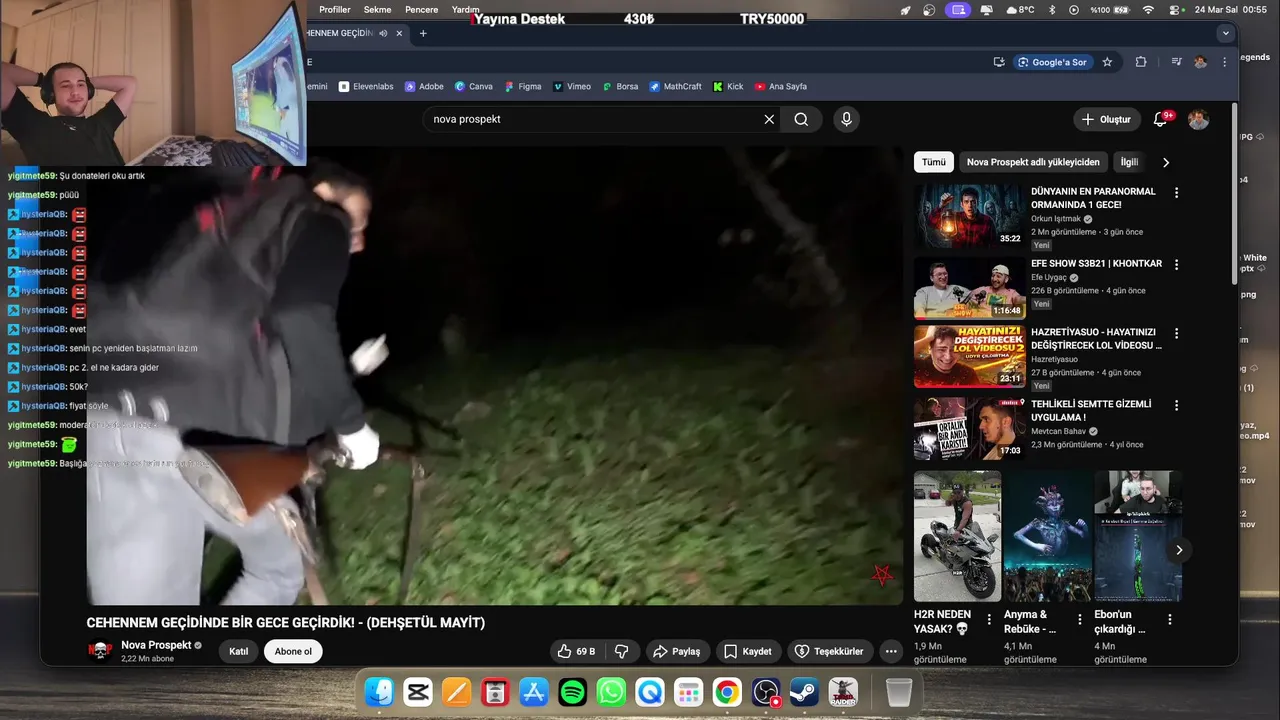Open the Sekme menu
The height and width of the screenshot is (720, 1280).
[x=378, y=9]
